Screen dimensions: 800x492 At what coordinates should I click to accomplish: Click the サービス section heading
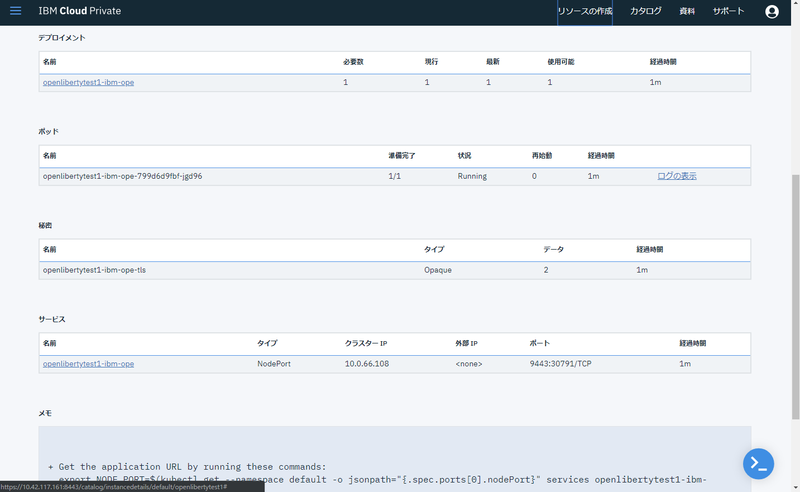[52, 319]
